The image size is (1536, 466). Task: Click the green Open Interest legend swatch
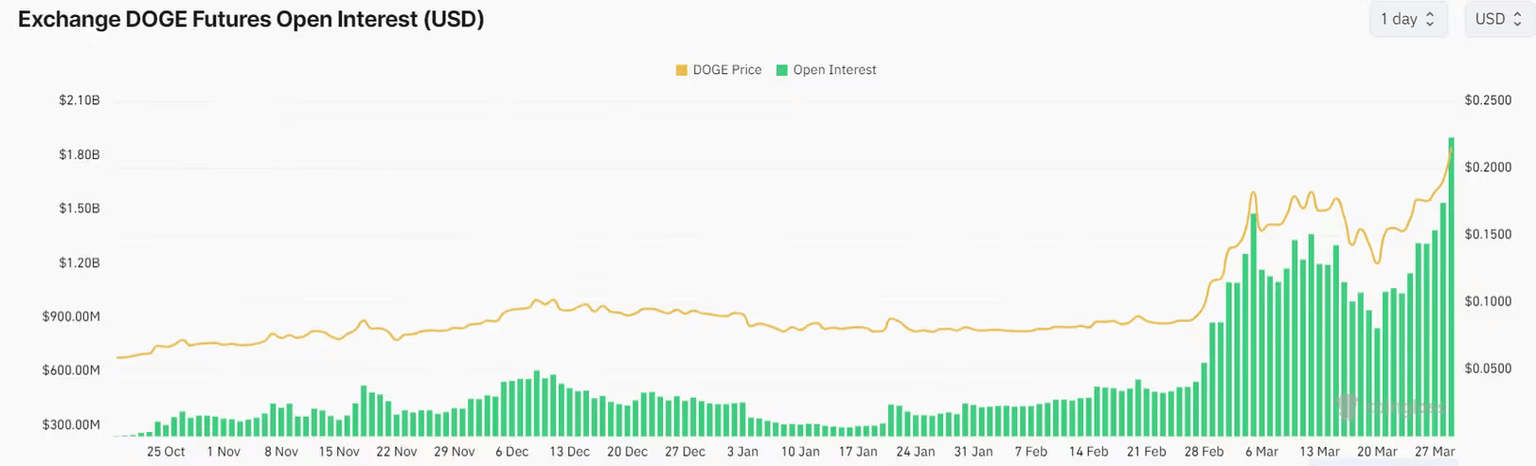click(782, 70)
